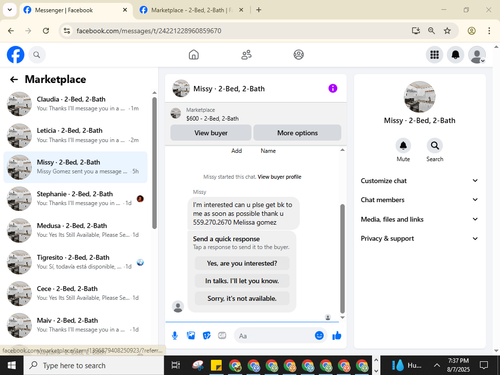
Task: Mute the chat with Missy
Action: 403,146
